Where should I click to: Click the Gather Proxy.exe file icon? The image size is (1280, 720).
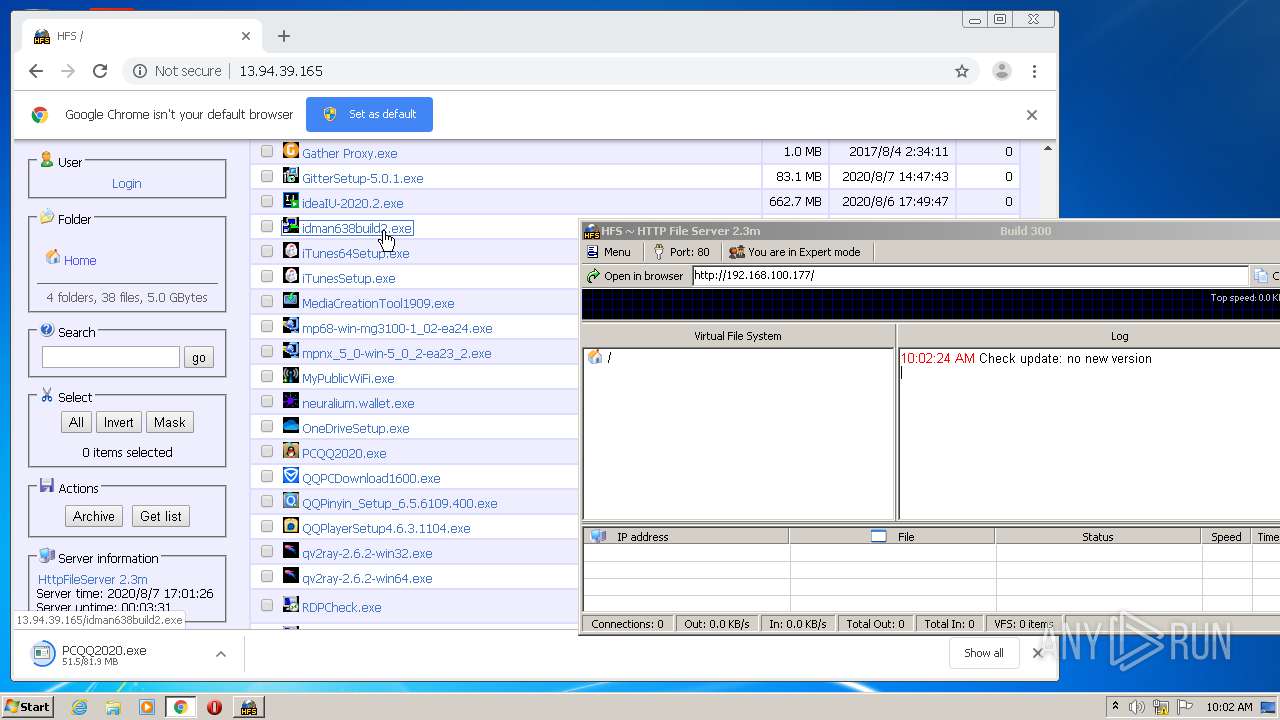coord(291,151)
